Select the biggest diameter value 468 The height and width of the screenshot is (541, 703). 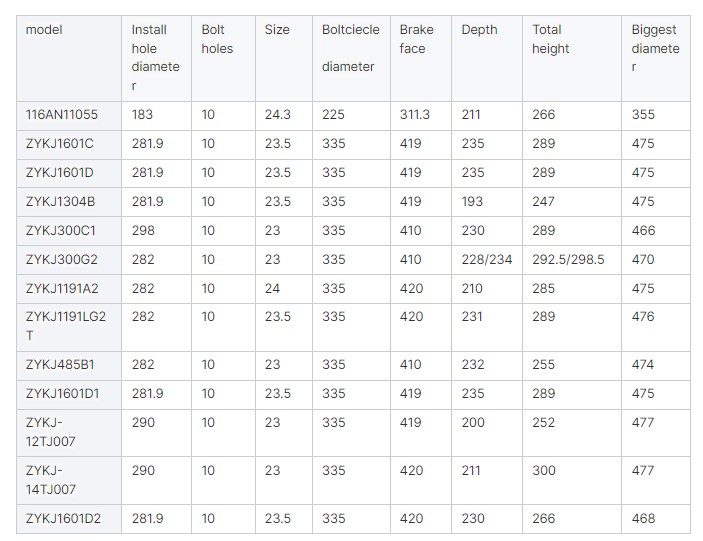pyautogui.click(x=643, y=518)
